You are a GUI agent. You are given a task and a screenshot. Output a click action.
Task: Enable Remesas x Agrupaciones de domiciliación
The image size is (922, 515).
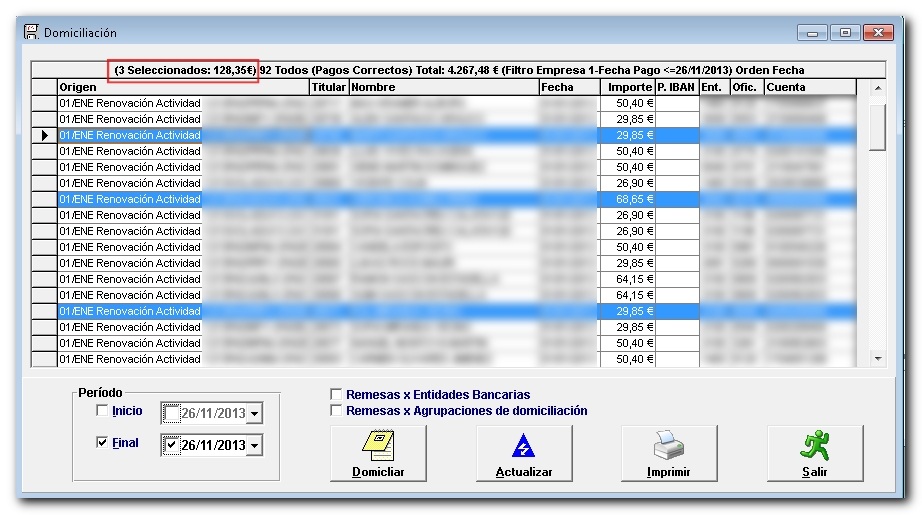tap(336, 410)
